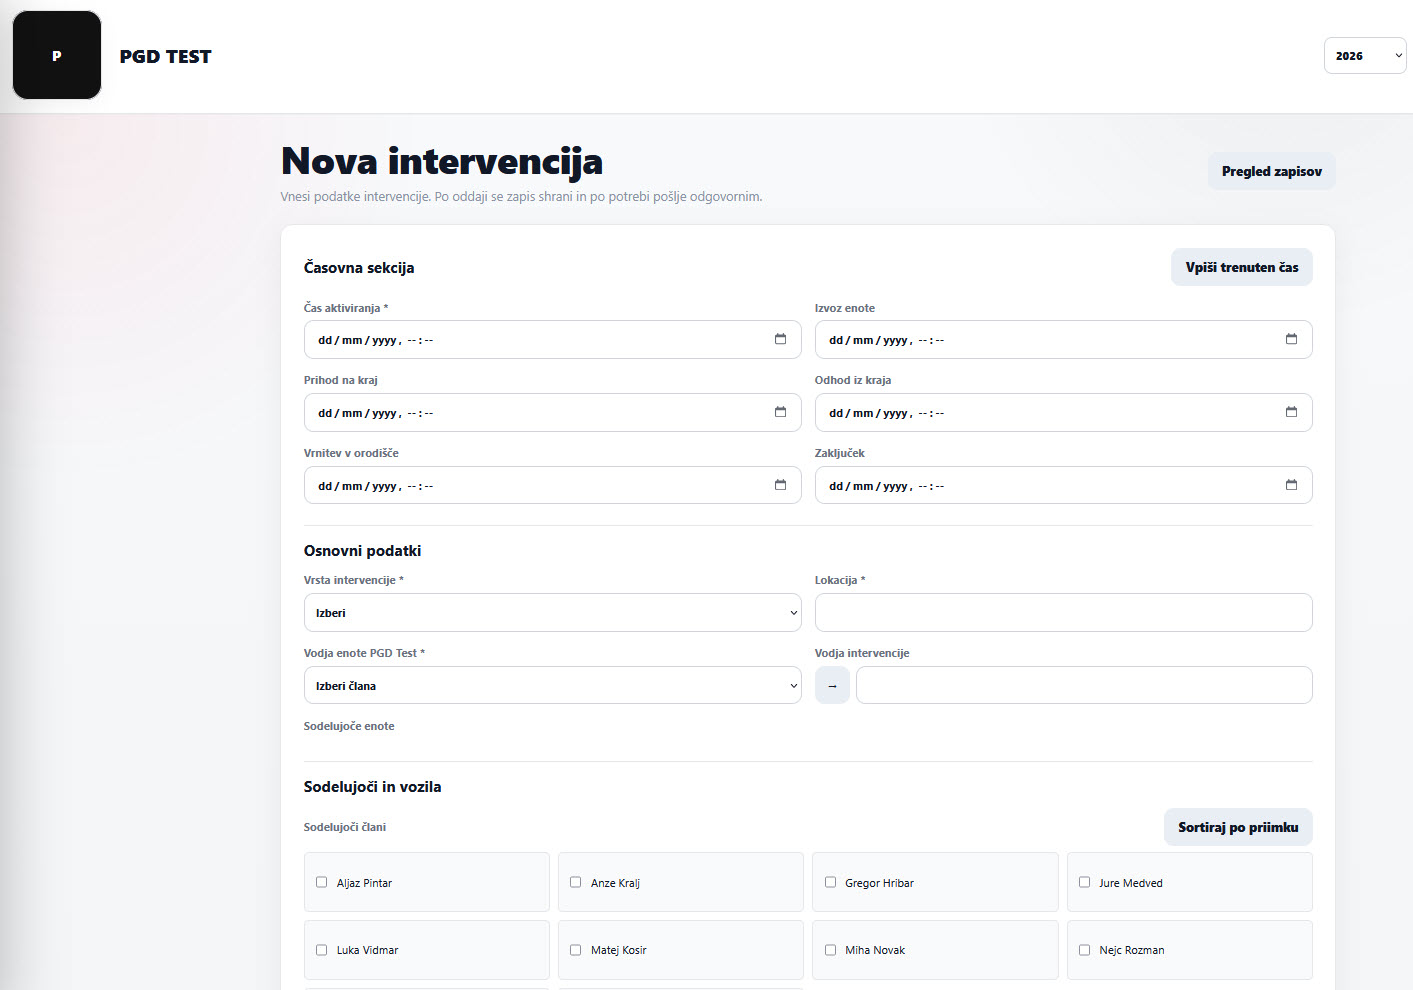Click the Osnovni podatki heading
Screen dimensions: 1413x990
click(362, 551)
